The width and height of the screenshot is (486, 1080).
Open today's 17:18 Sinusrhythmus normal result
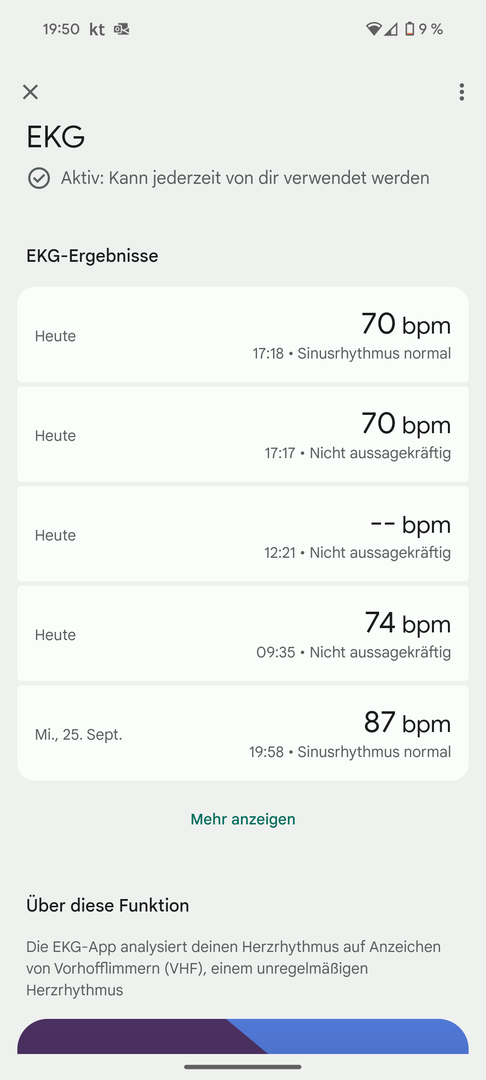243,335
